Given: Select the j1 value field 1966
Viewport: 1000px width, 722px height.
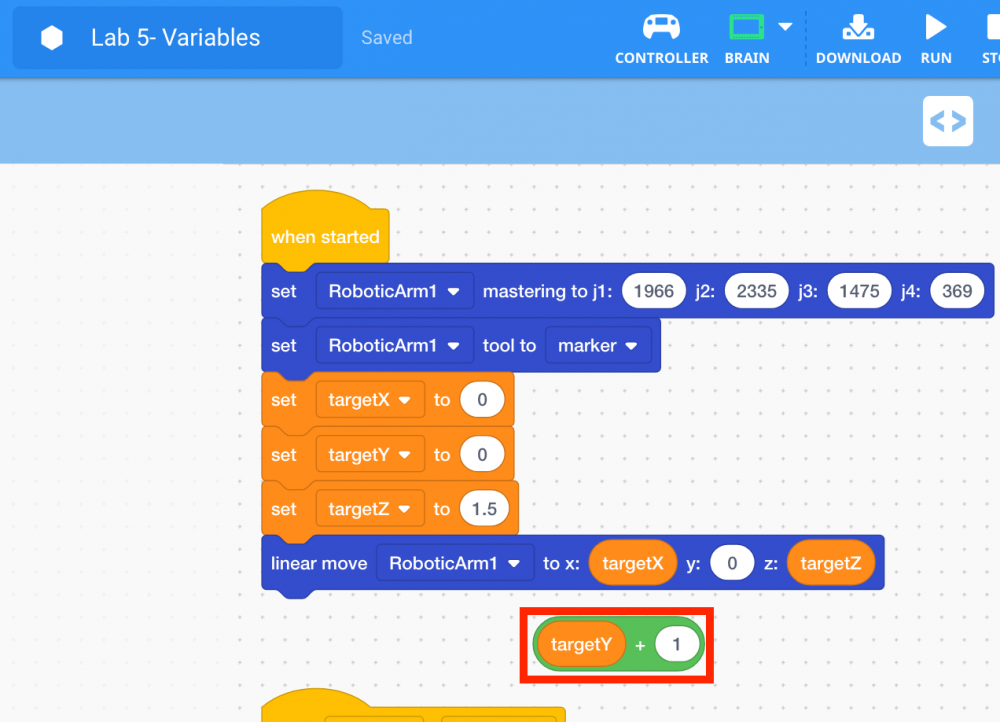Looking at the screenshot, I should point(654,292).
